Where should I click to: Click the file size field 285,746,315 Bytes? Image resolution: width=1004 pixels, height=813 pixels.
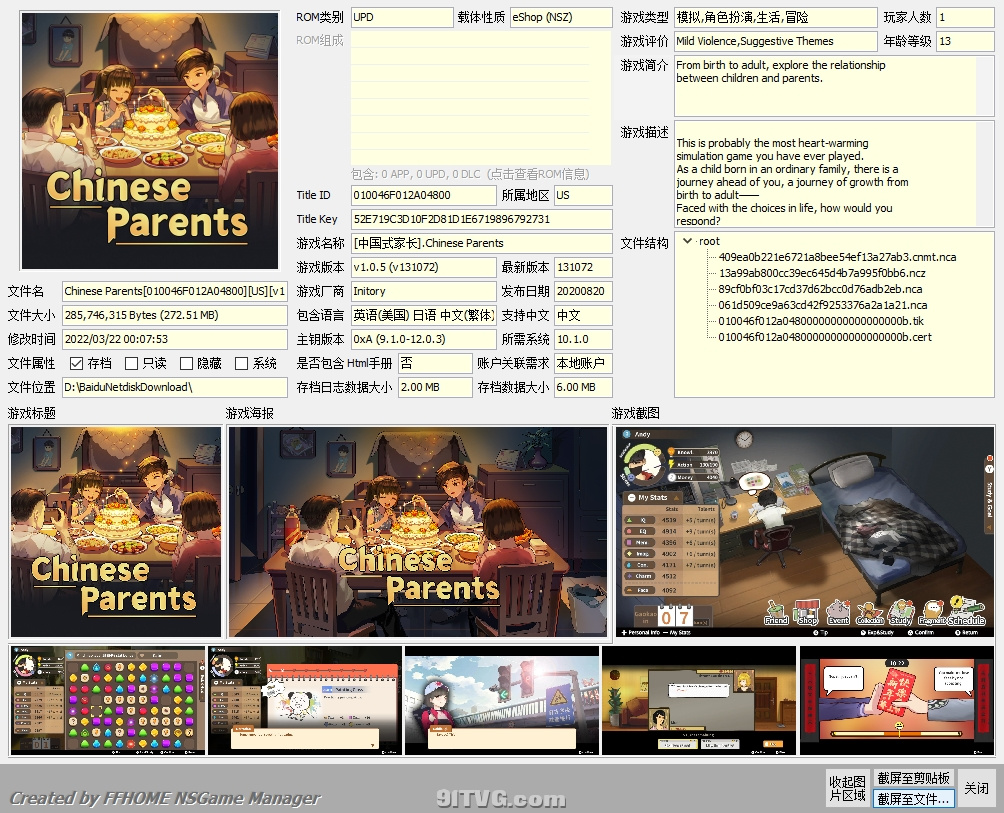click(x=175, y=316)
